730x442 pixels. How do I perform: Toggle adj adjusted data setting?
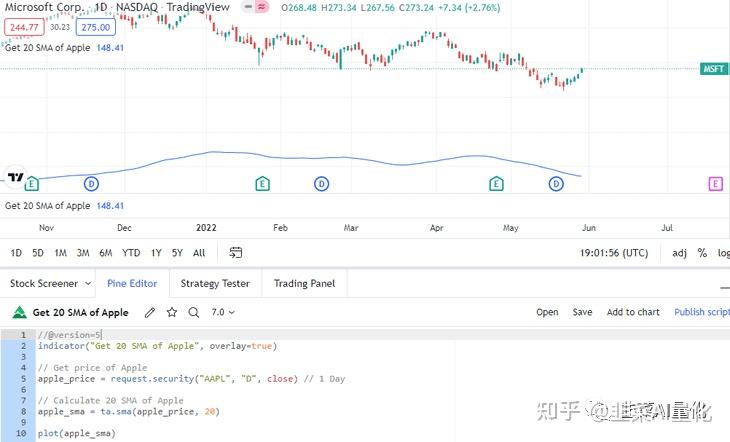coord(679,253)
